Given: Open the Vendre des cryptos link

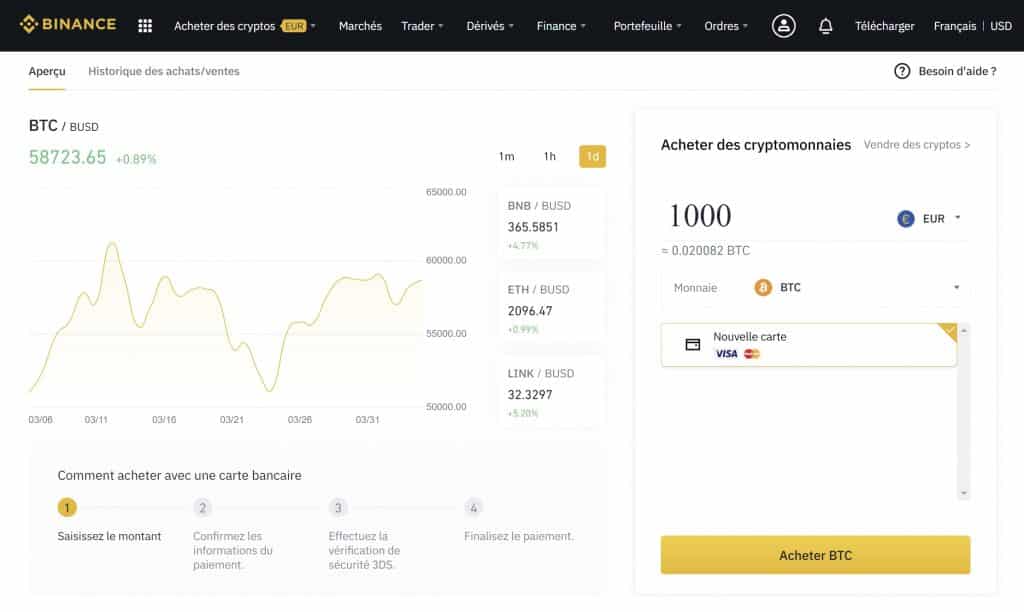Looking at the screenshot, I should 916,144.
